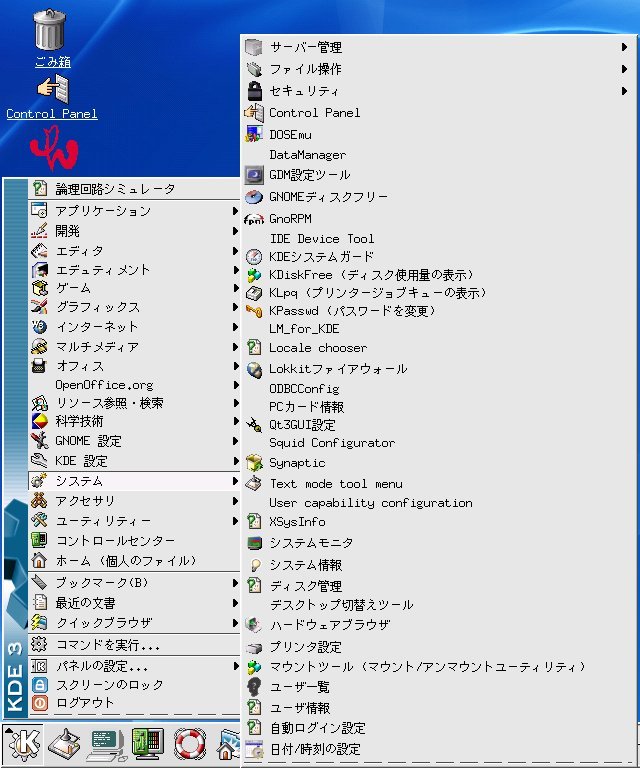
Task: Expand the 開発 submenu arrow
Action: [235, 231]
